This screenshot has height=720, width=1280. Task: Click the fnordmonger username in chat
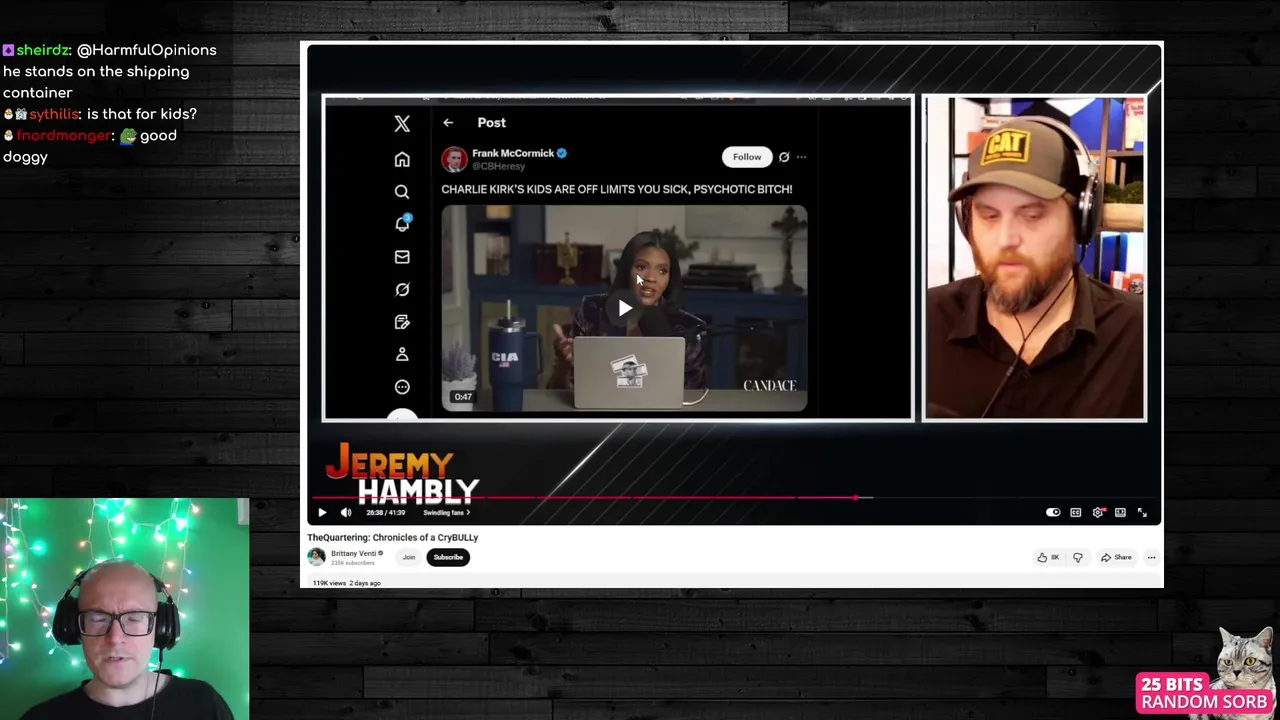tap(64, 136)
